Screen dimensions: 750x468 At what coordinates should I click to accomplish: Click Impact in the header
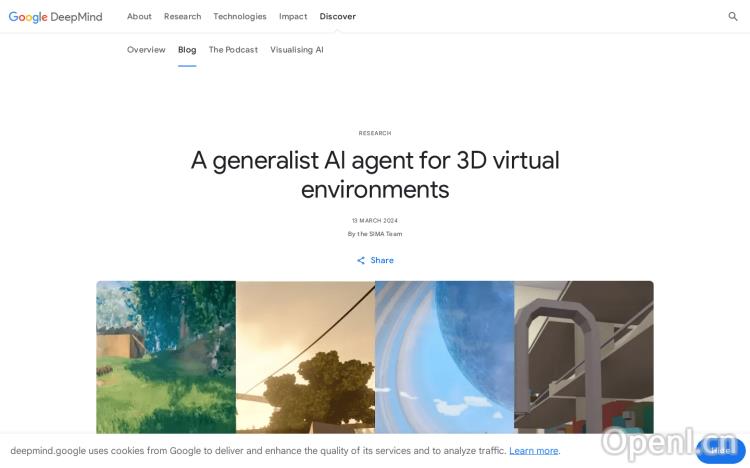coord(293,17)
